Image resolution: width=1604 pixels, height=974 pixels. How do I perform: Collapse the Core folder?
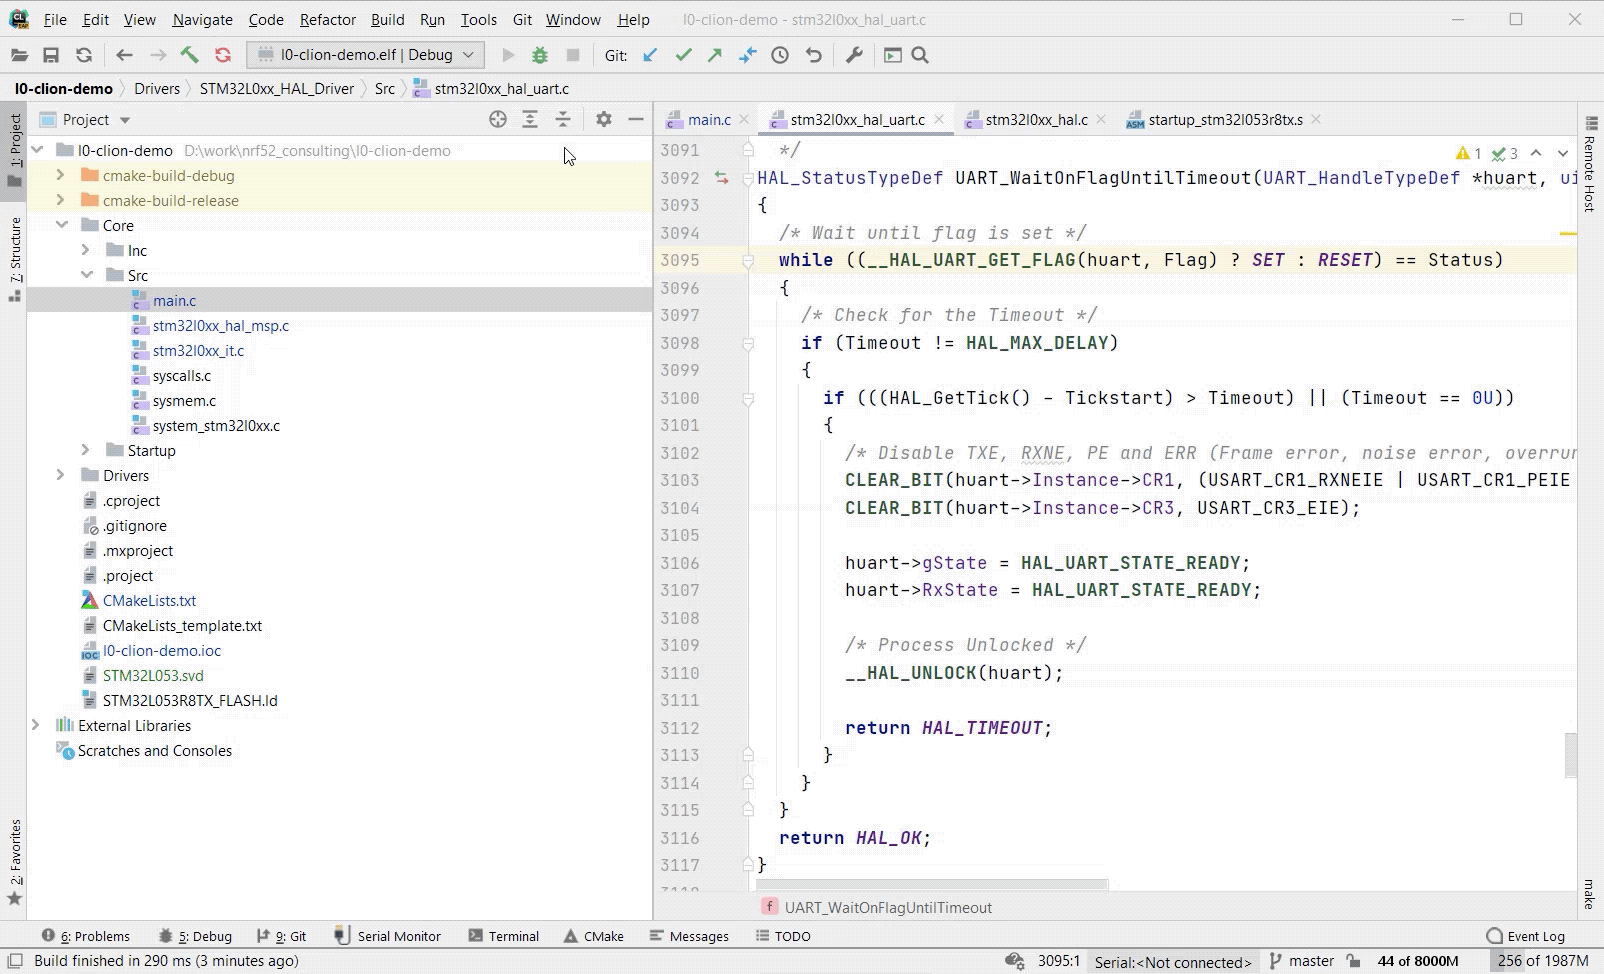(62, 225)
